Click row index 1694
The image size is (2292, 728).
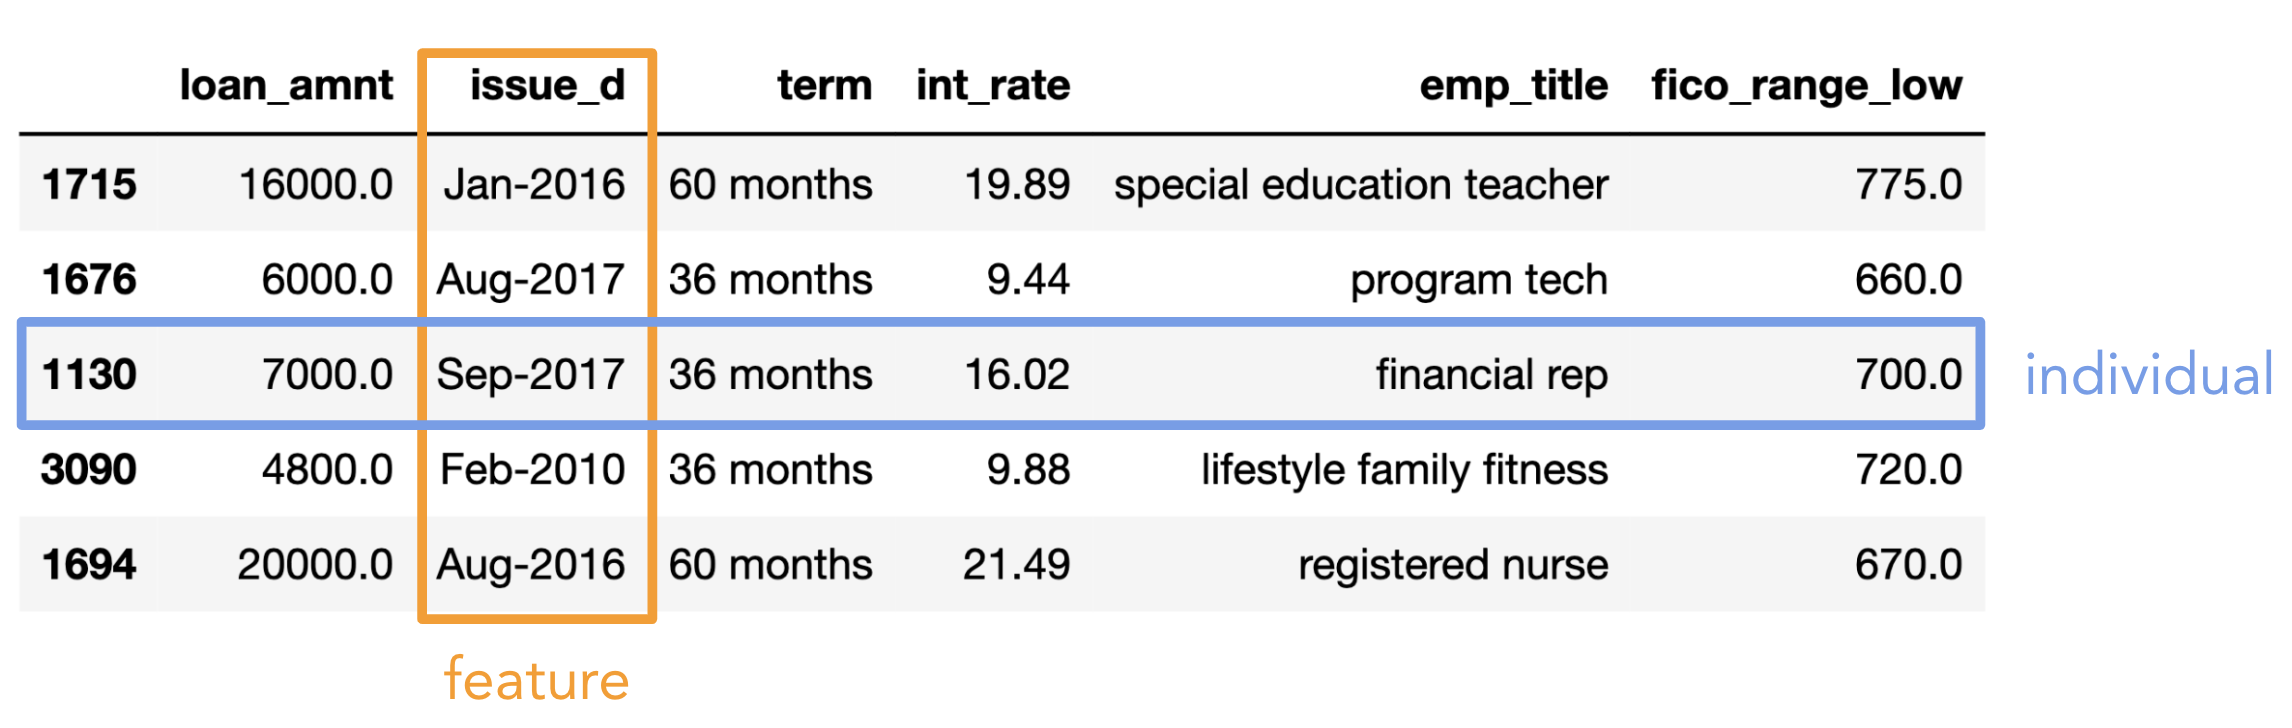tap(89, 565)
